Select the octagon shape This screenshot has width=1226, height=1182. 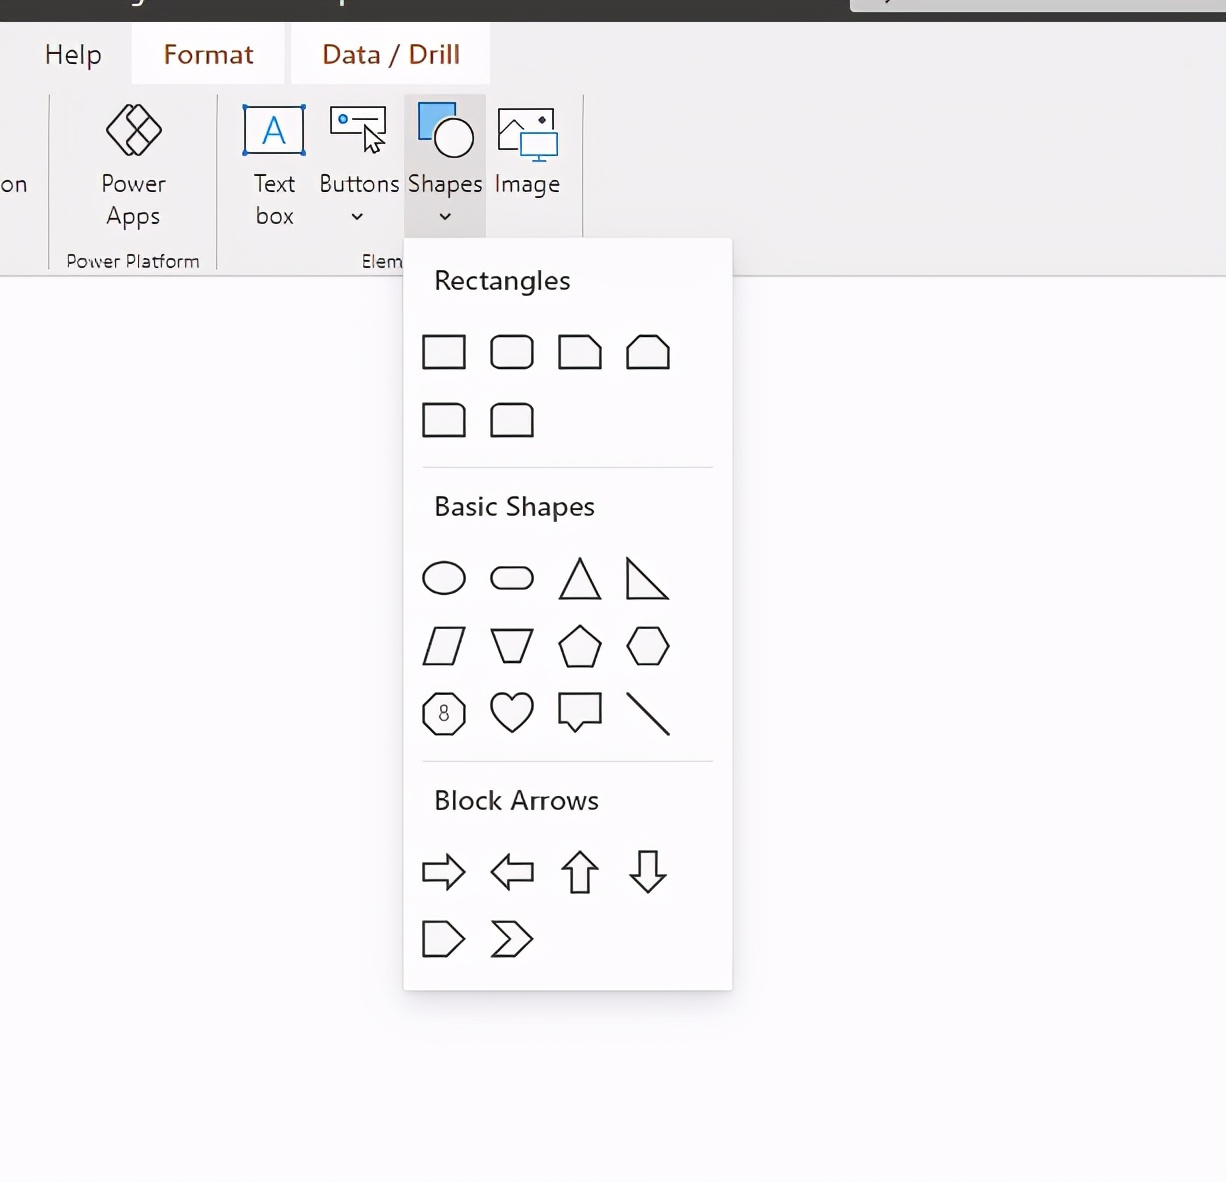(x=444, y=713)
